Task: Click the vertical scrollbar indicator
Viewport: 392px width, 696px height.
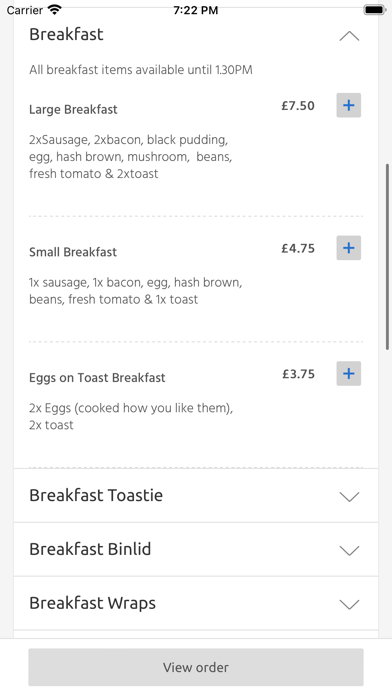Action: [388, 257]
